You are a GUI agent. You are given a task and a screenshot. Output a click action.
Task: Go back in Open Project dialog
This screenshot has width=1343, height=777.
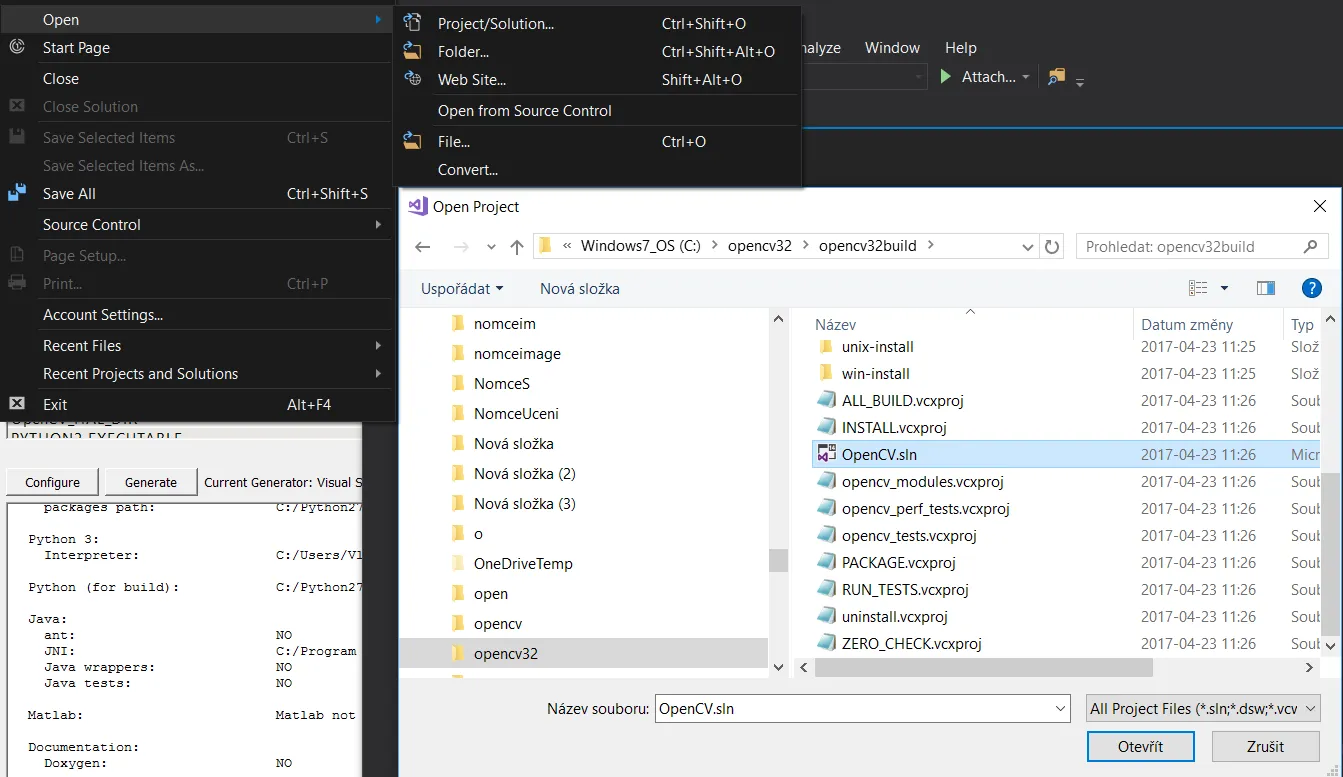(x=422, y=246)
